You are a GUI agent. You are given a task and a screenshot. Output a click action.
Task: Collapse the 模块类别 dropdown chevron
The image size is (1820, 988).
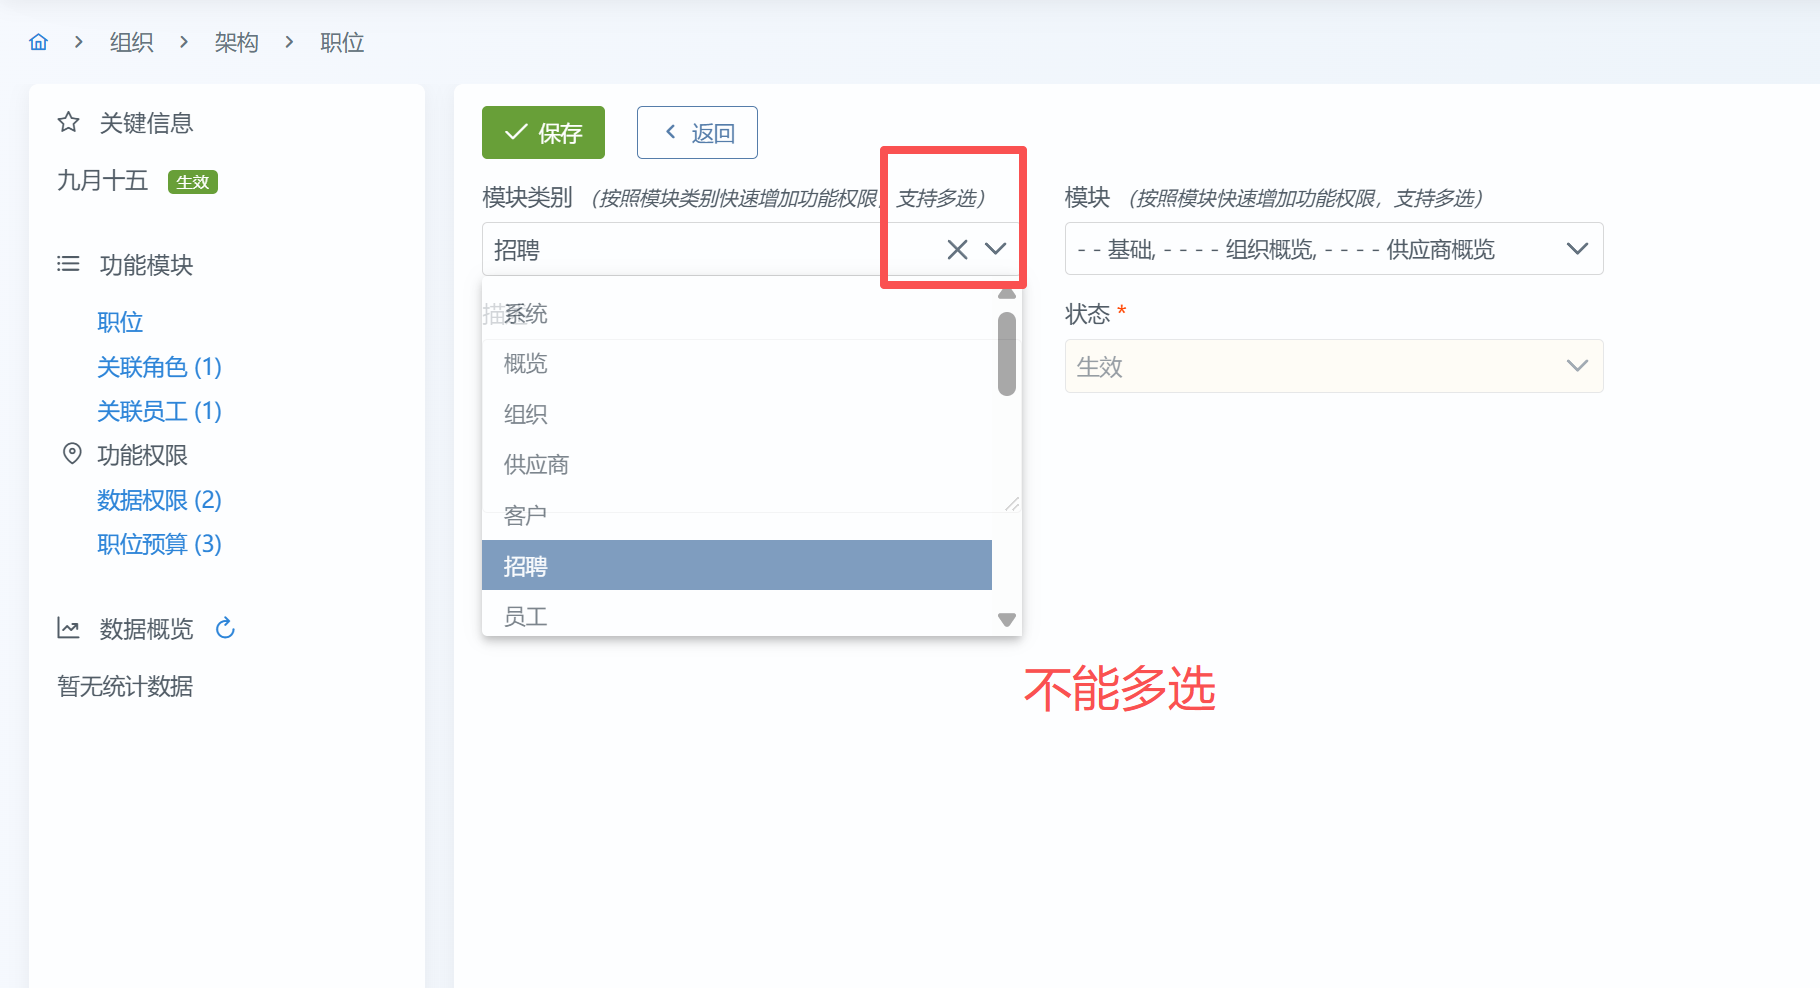[x=995, y=249]
